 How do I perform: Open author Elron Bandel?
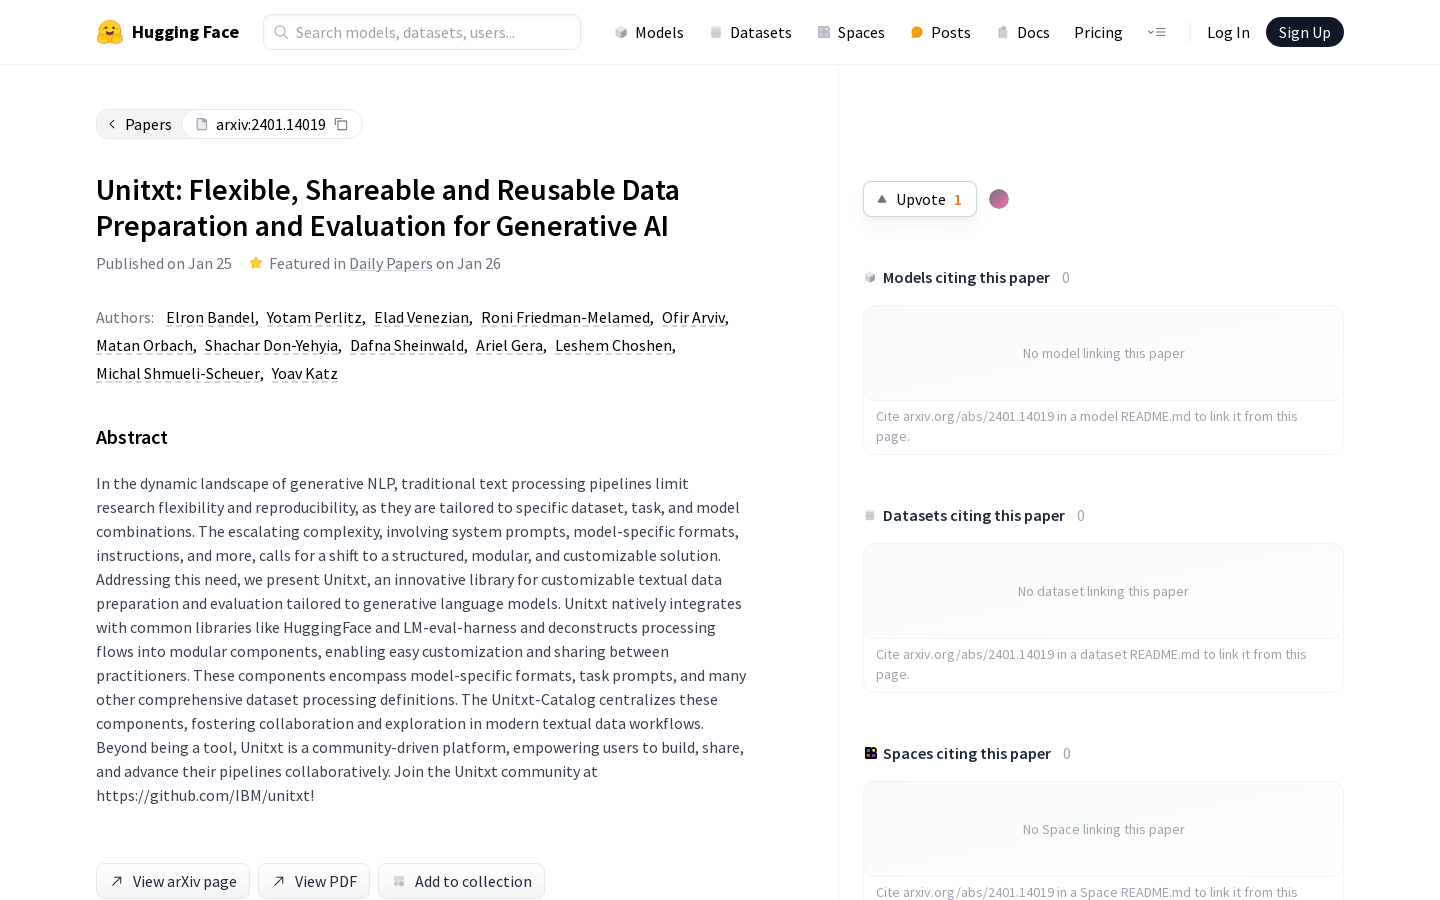click(x=210, y=317)
